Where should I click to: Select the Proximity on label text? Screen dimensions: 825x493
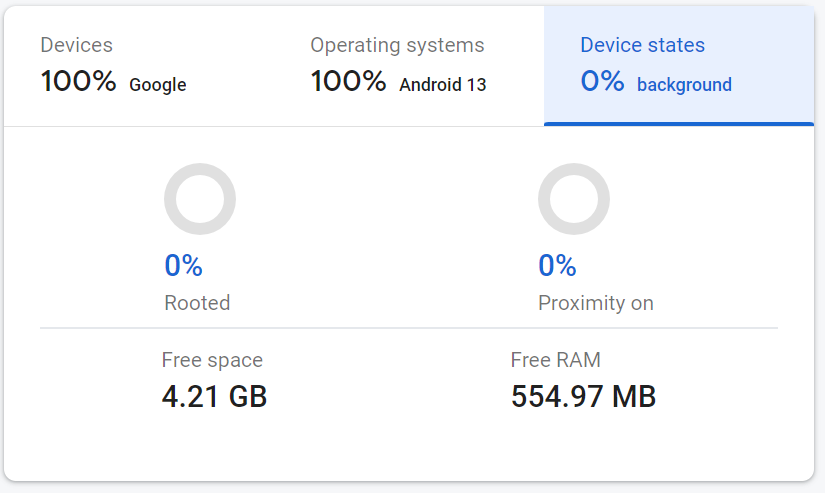[596, 302]
